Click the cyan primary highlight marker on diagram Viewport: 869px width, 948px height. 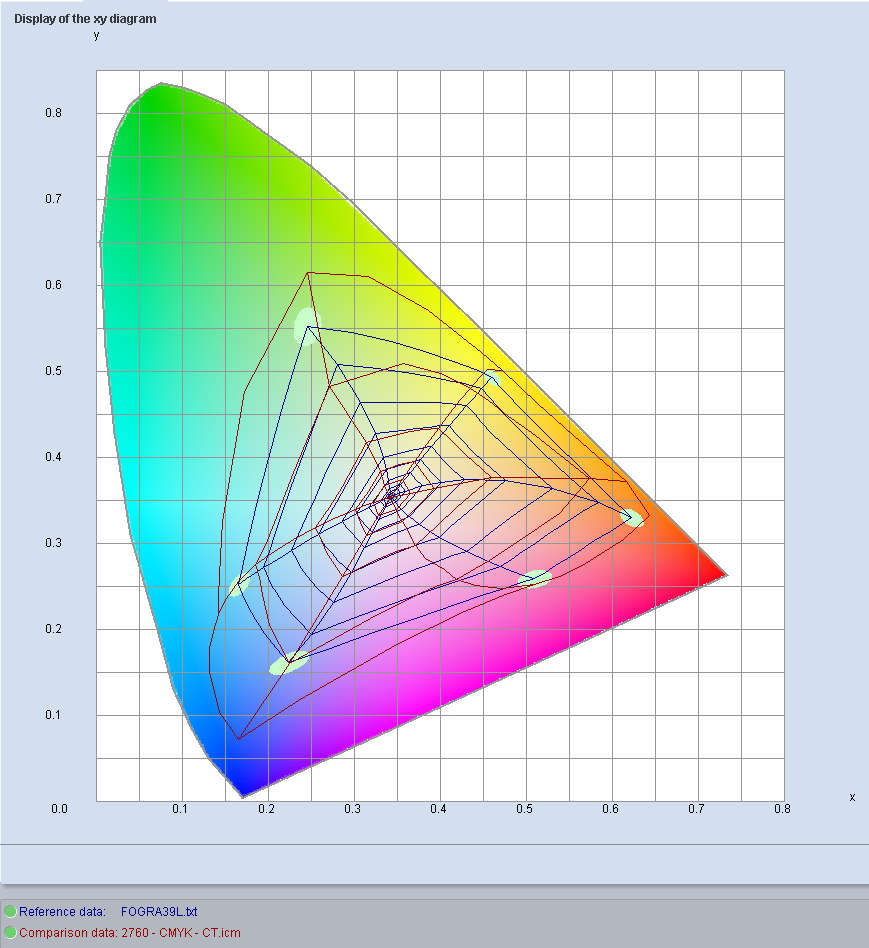(x=239, y=585)
